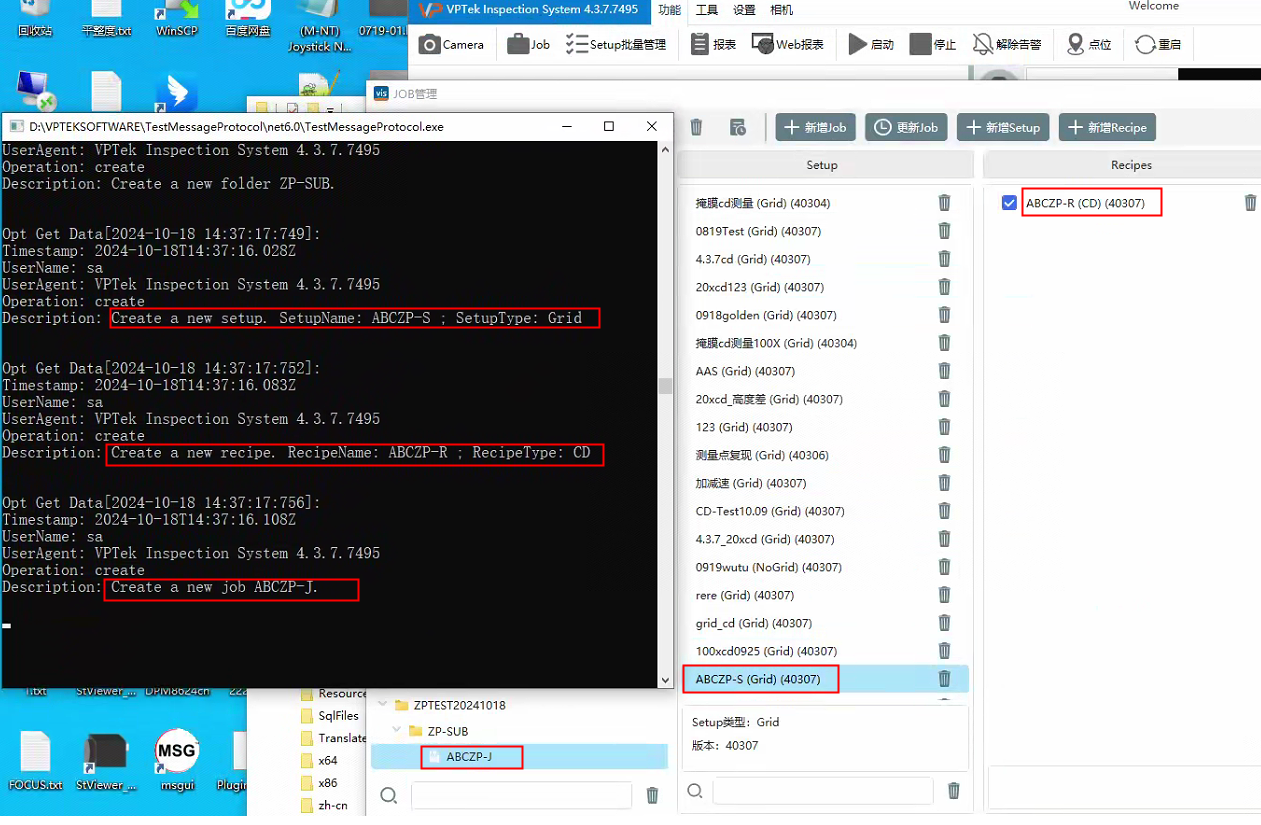Viewport: 1261px width, 825px height.
Task: Delete the 123 (Grid) setup
Action: click(x=944, y=427)
